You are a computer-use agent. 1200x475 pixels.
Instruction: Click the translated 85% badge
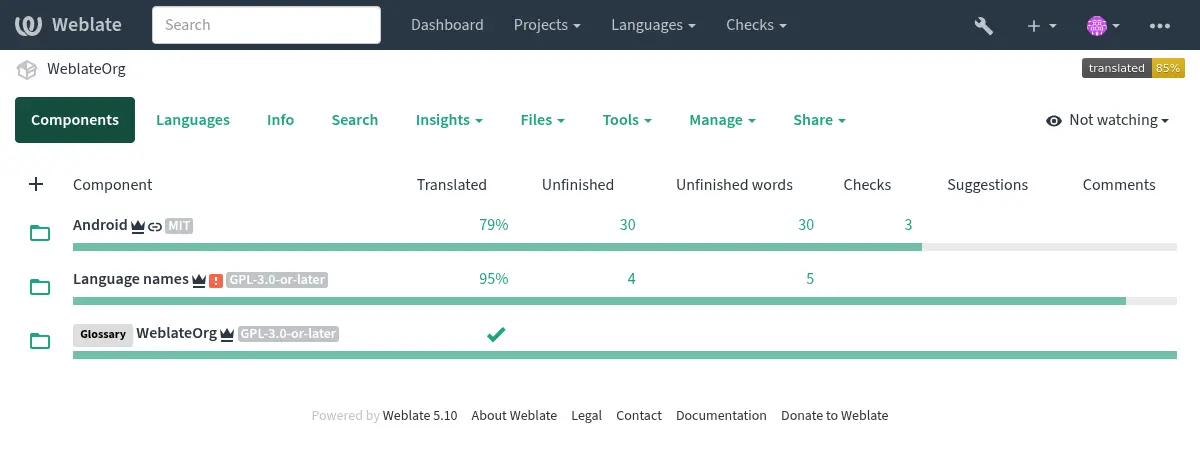[1133, 68]
